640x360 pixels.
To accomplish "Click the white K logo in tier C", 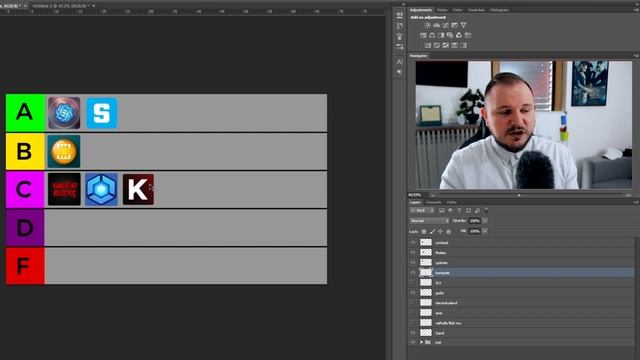I will 138,189.
